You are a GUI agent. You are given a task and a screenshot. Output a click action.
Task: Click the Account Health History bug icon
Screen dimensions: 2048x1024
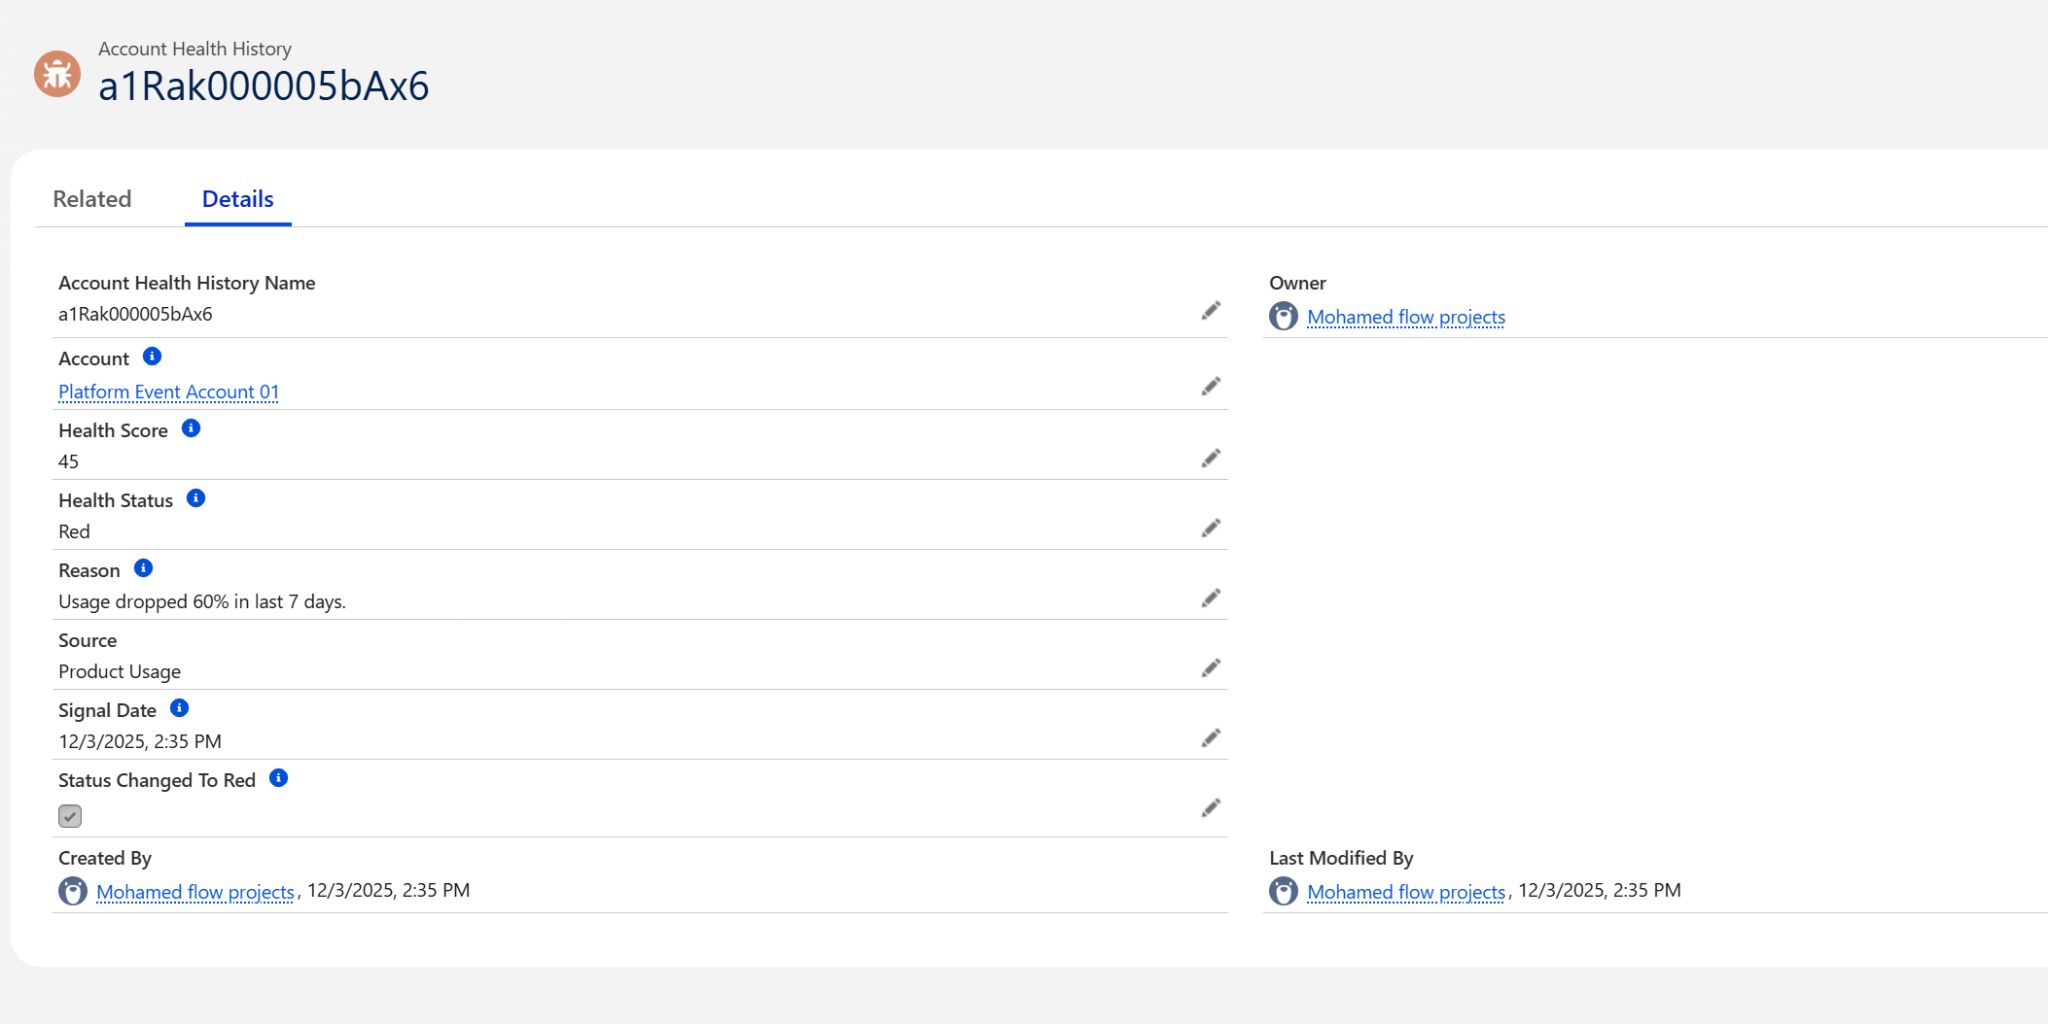(x=57, y=74)
